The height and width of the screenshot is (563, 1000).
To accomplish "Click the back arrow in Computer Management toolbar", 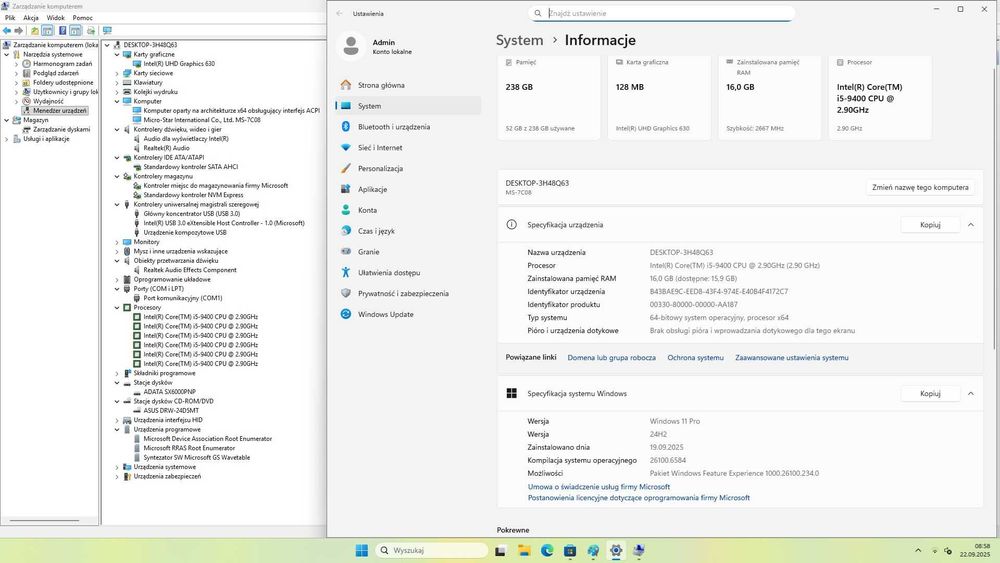I will pyautogui.click(x=7, y=31).
